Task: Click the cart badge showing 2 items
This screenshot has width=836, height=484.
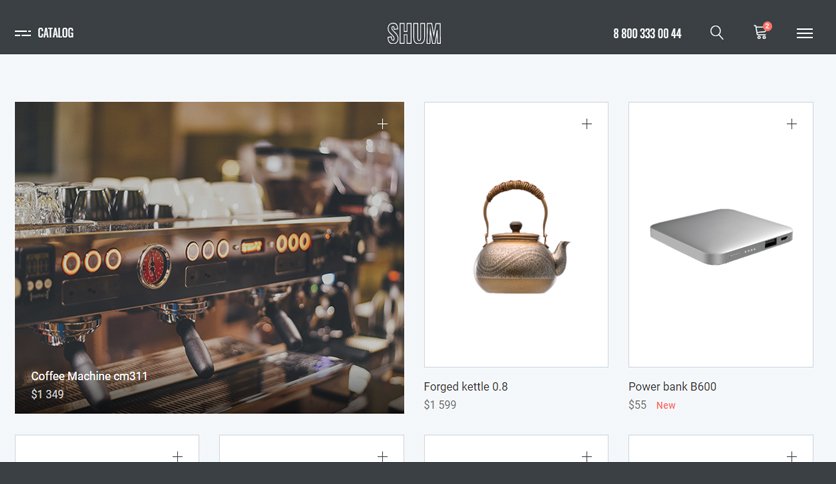Action: click(x=767, y=26)
